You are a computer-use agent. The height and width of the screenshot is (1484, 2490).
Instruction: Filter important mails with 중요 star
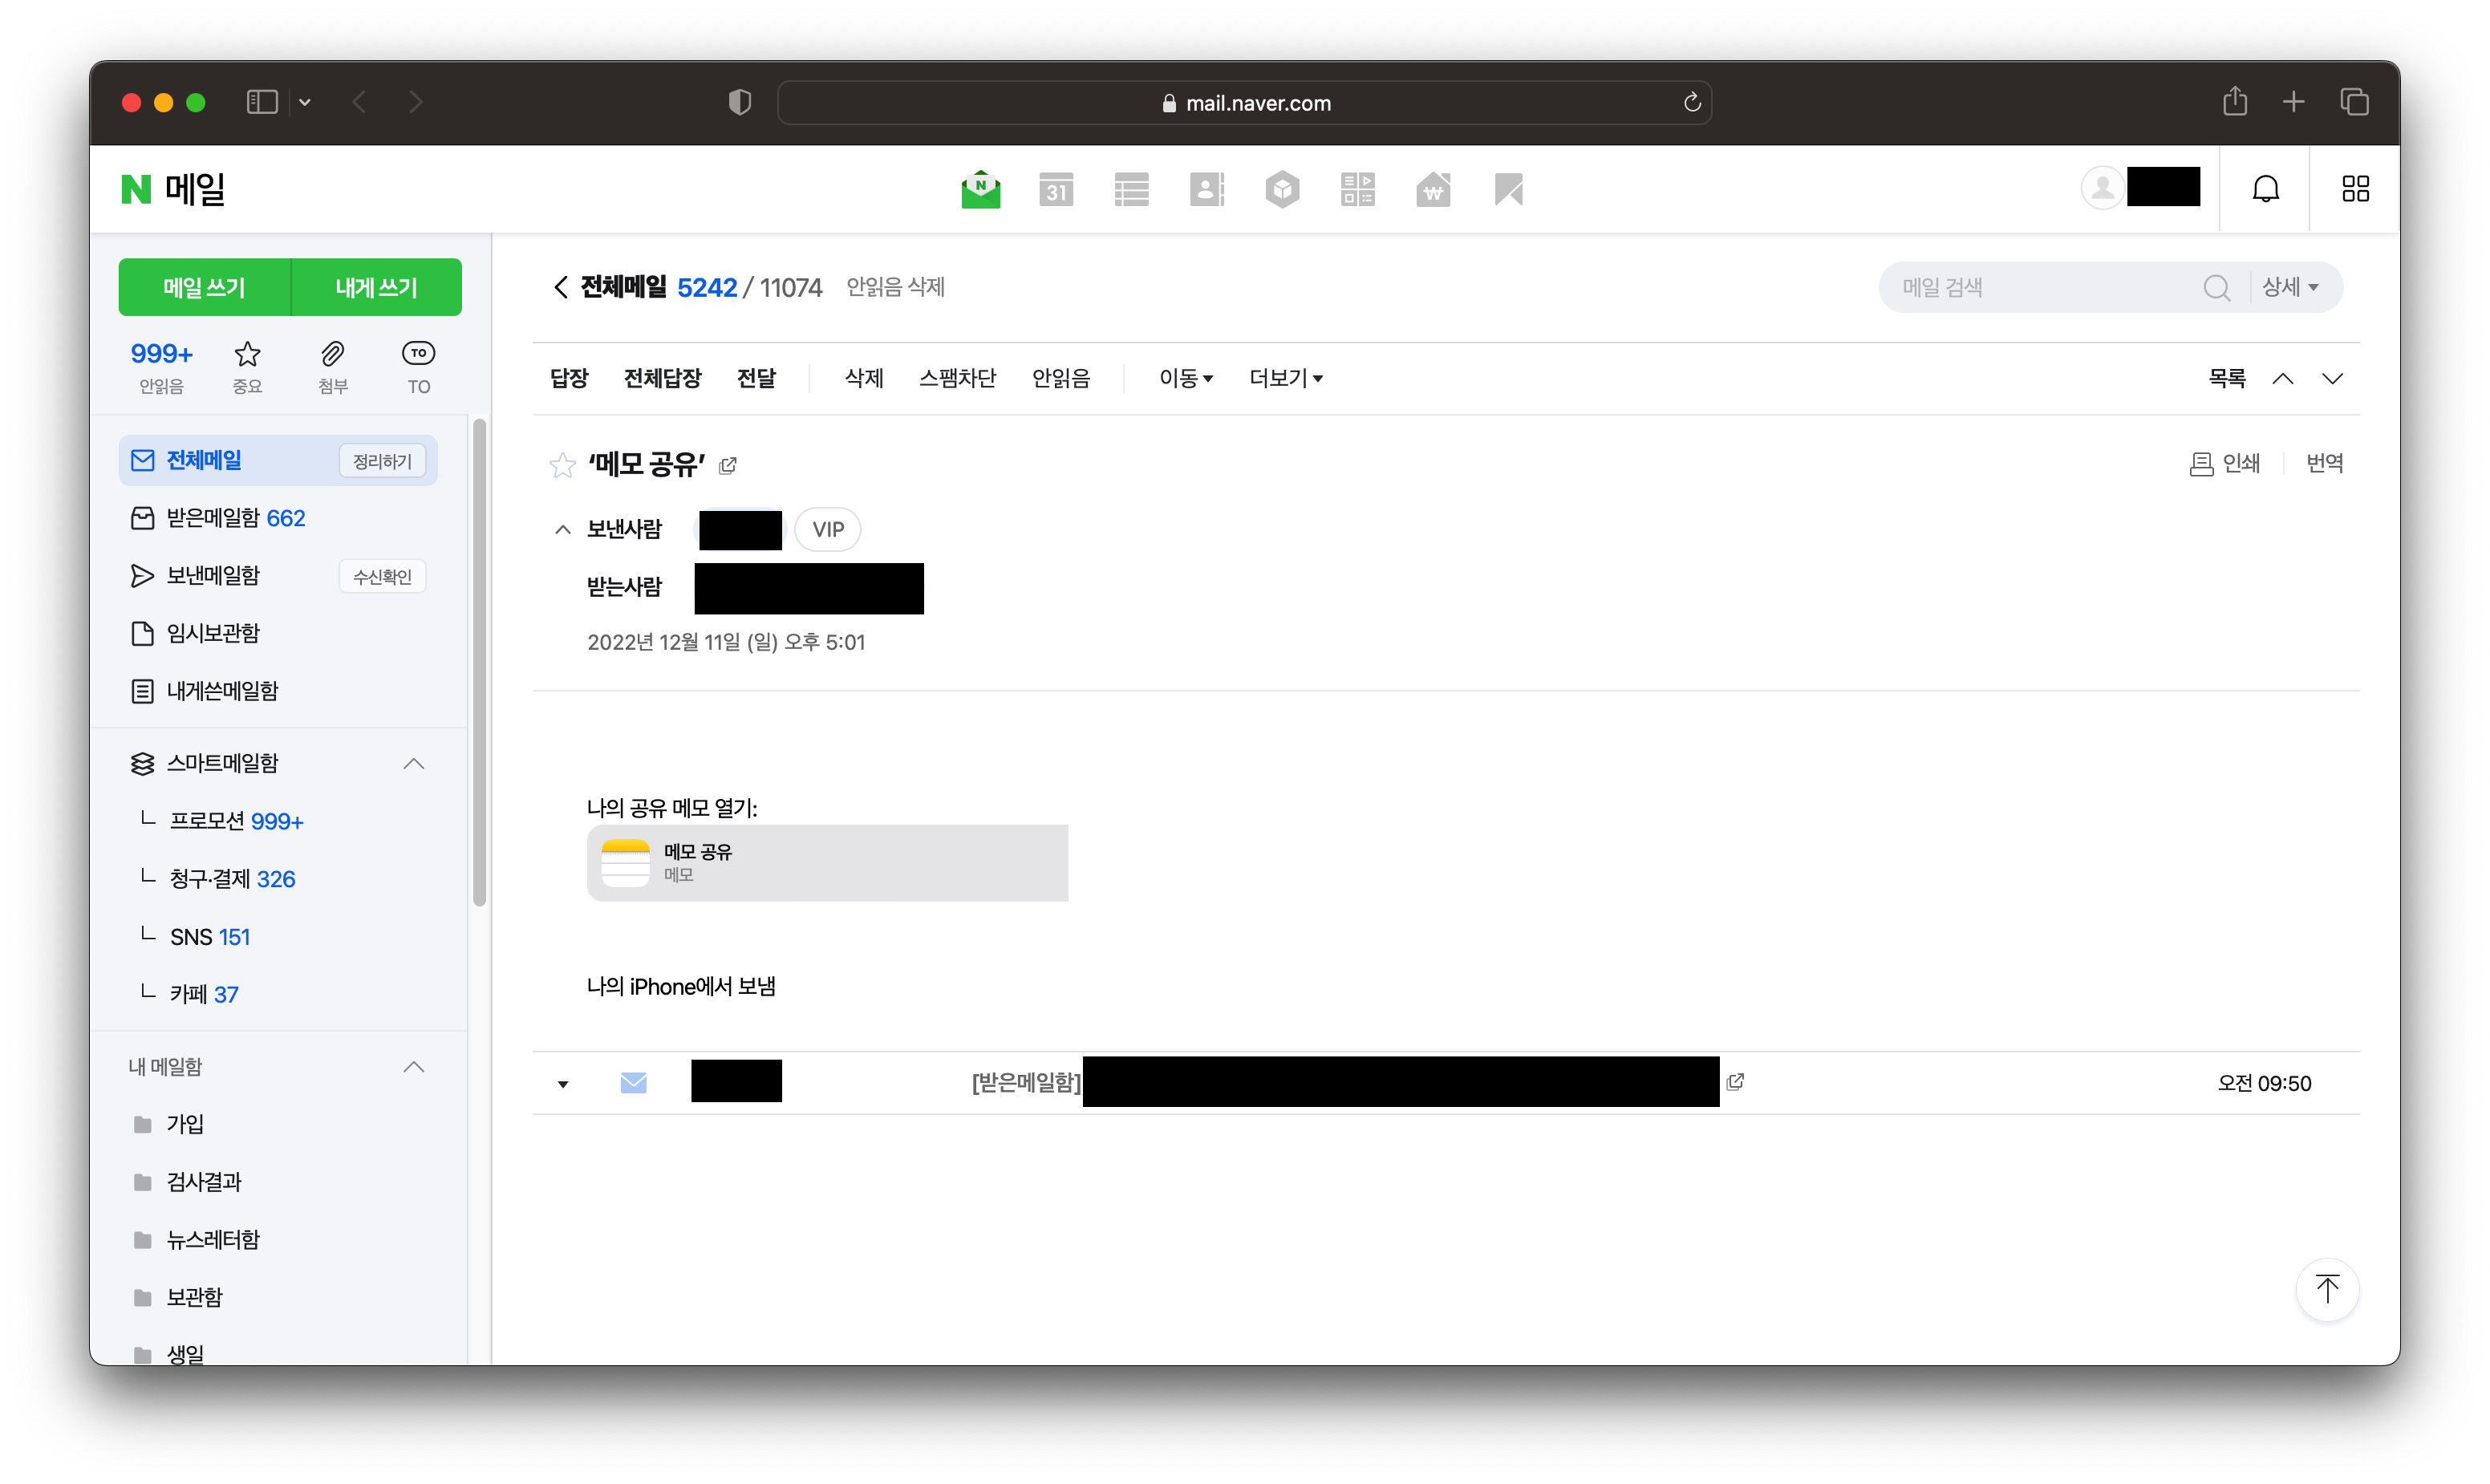[x=247, y=354]
